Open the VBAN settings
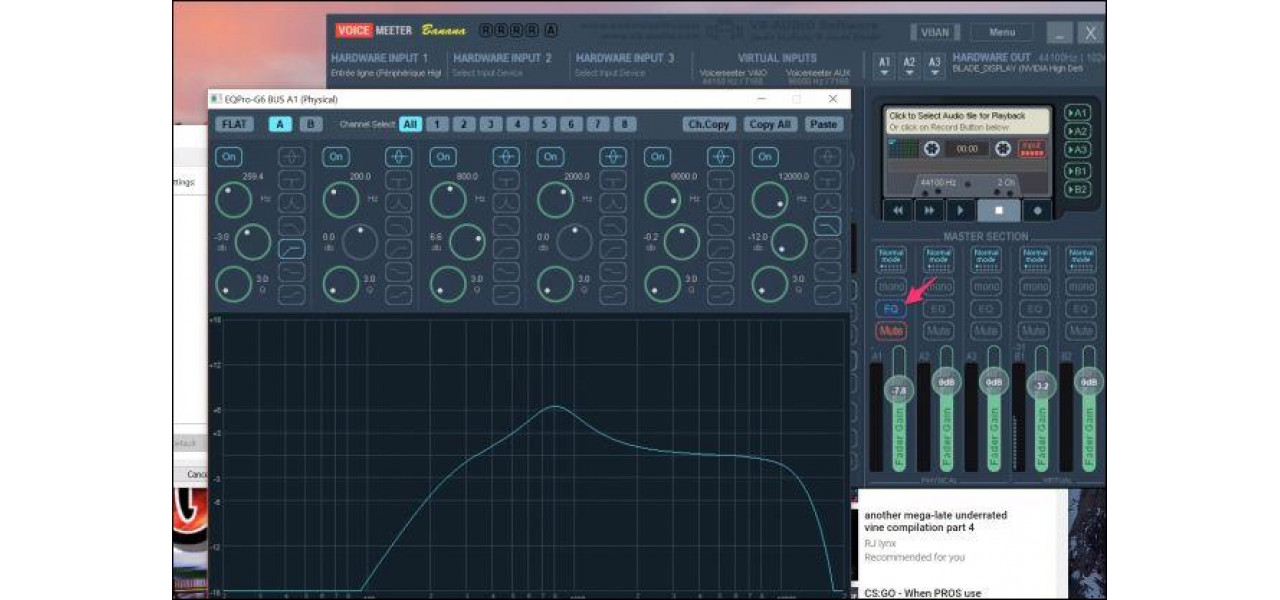 (x=935, y=32)
